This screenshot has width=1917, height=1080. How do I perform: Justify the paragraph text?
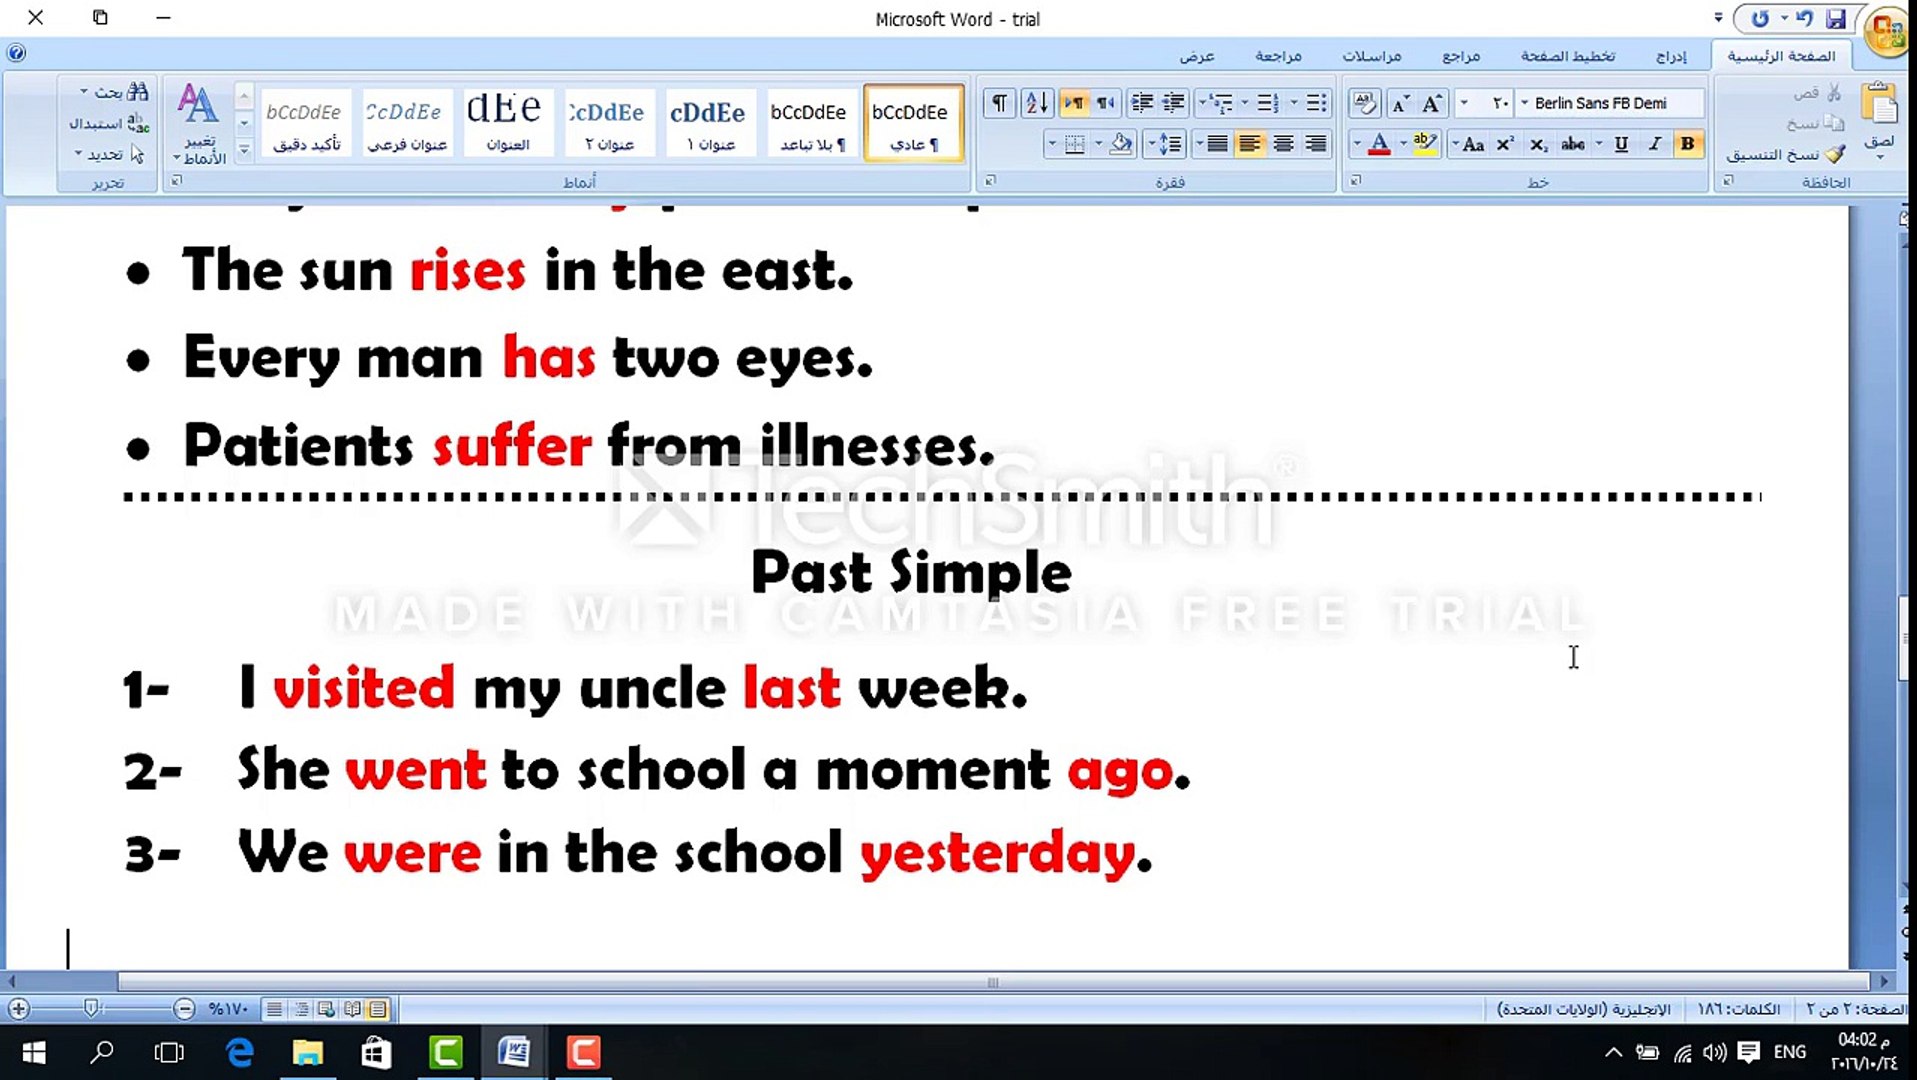coord(1217,144)
